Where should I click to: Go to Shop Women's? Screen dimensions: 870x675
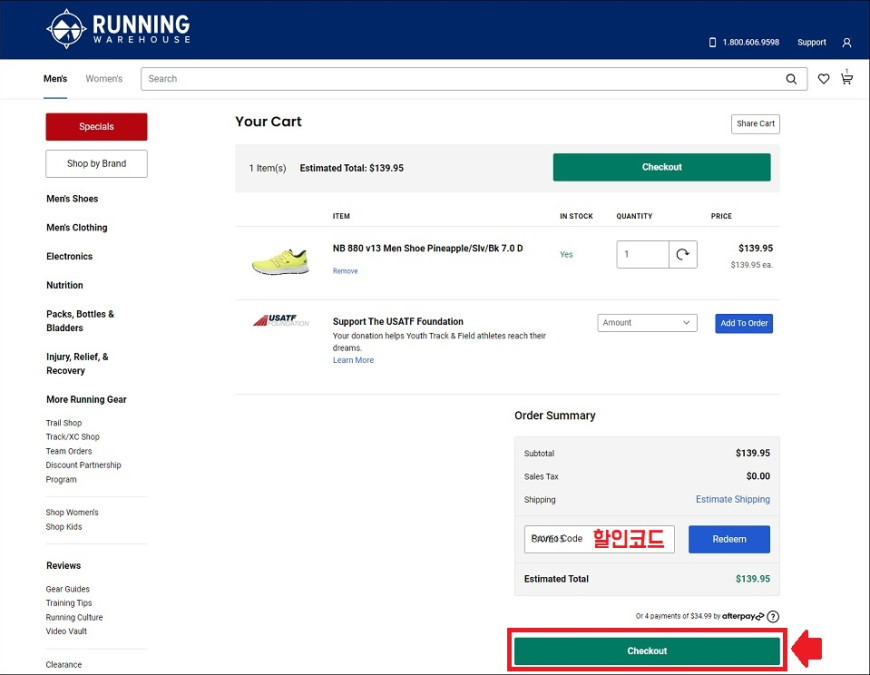[72, 512]
